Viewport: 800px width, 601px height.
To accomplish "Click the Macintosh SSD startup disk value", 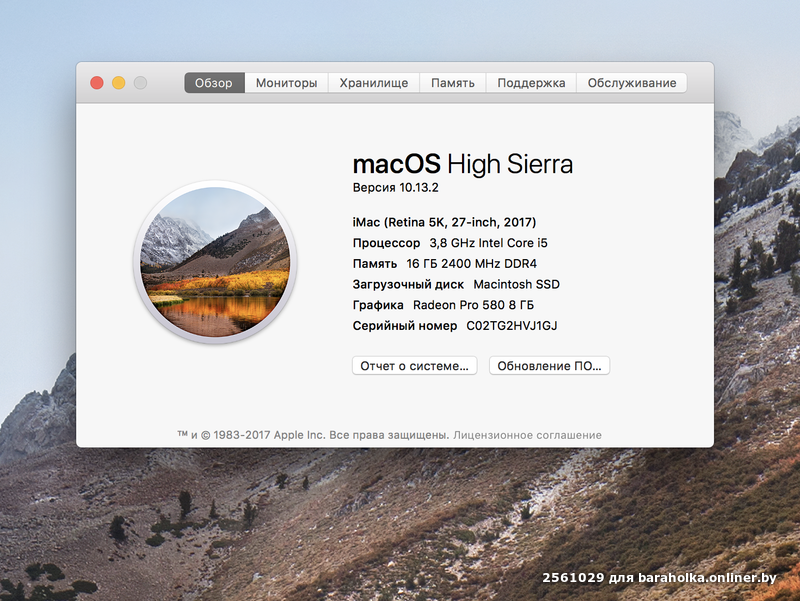I will click(x=516, y=284).
